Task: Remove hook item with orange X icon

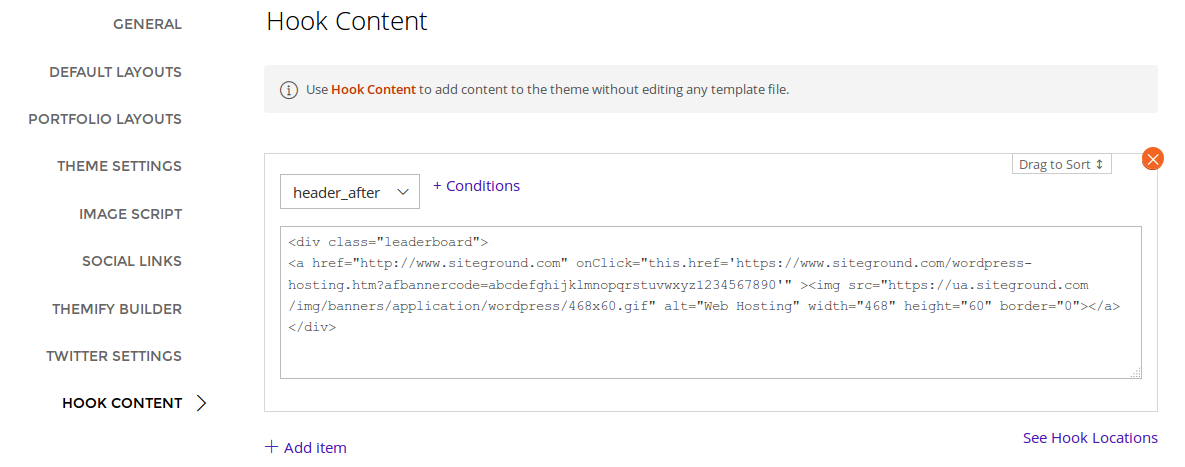Action: coord(1152,159)
